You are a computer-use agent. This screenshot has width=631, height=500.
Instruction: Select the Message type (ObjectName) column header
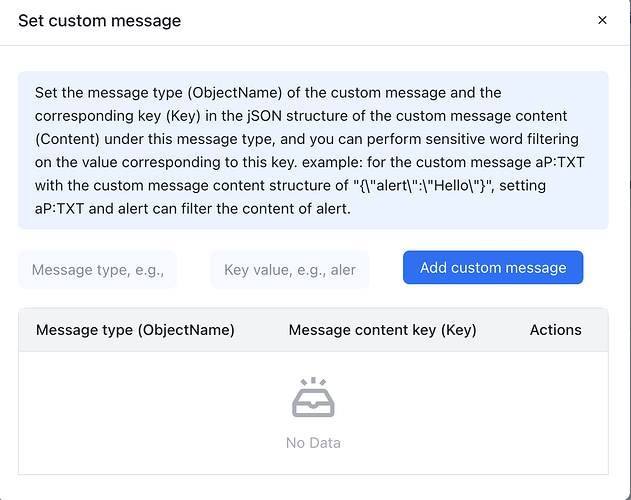pyautogui.click(x=135, y=330)
